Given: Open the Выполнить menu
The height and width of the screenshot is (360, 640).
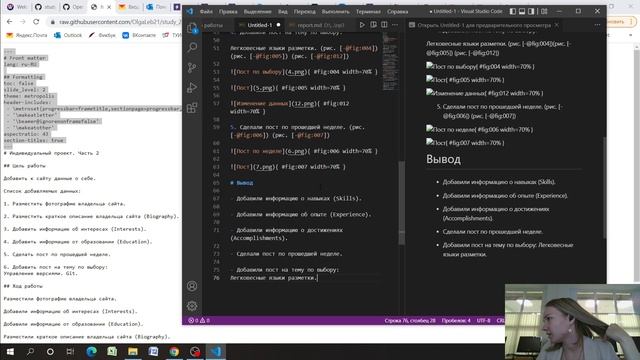Looking at the screenshot, I should pyautogui.click(x=336, y=11).
